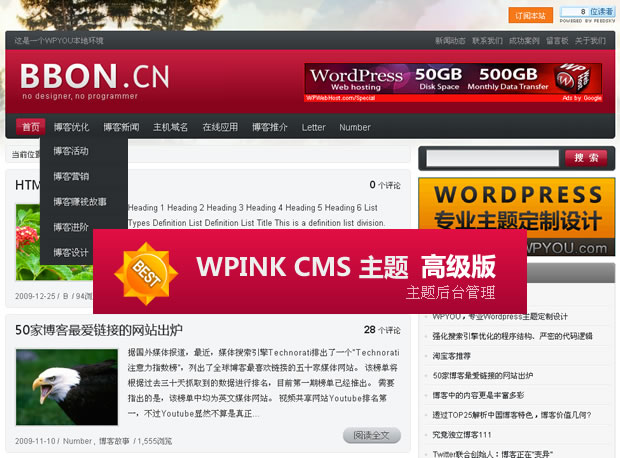Open sidebar link Twitter联合创始人
620x458 pixels.
493,454
